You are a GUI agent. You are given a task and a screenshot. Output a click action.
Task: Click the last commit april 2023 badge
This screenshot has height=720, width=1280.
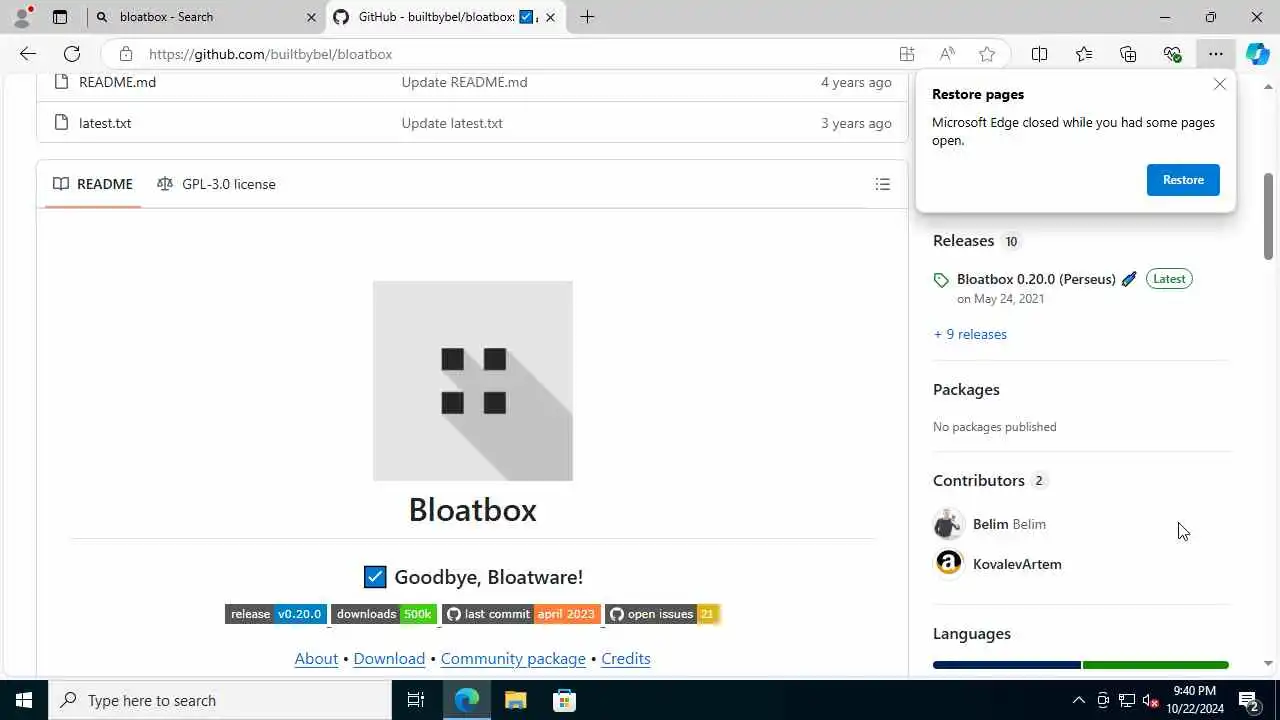(521, 614)
